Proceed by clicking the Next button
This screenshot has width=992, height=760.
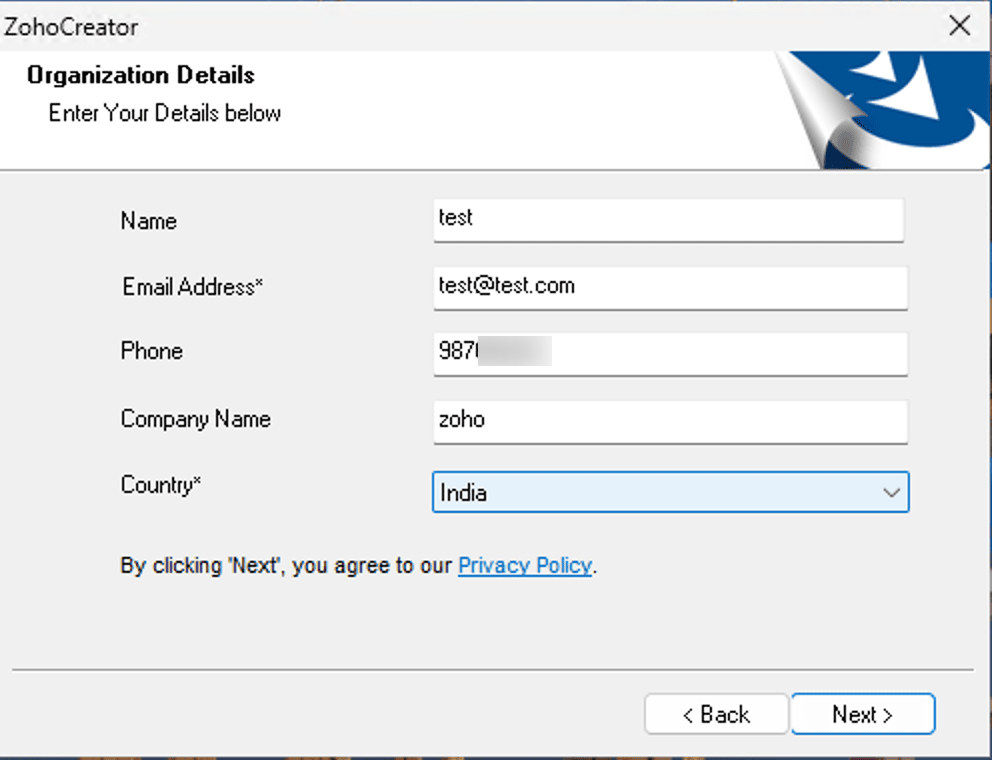pos(862,714)
